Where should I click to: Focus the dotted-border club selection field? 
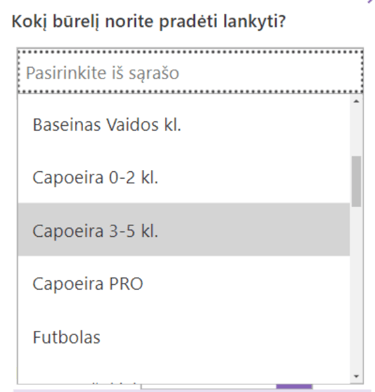click(x=190, y=71)
